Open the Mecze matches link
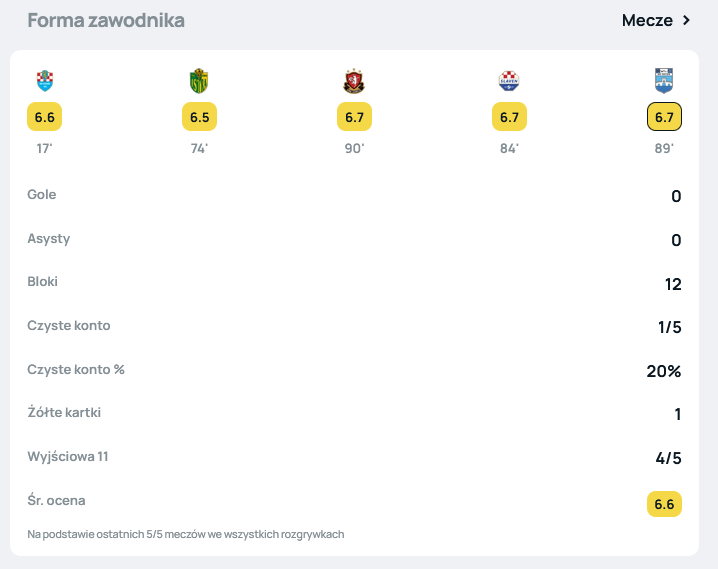Image resolution: width=718 pixels, height=569 pixels. tap(646, 20)
